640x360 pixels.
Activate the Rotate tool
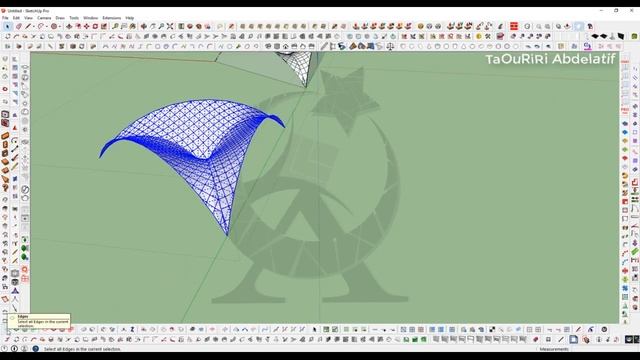pos(95,27)
